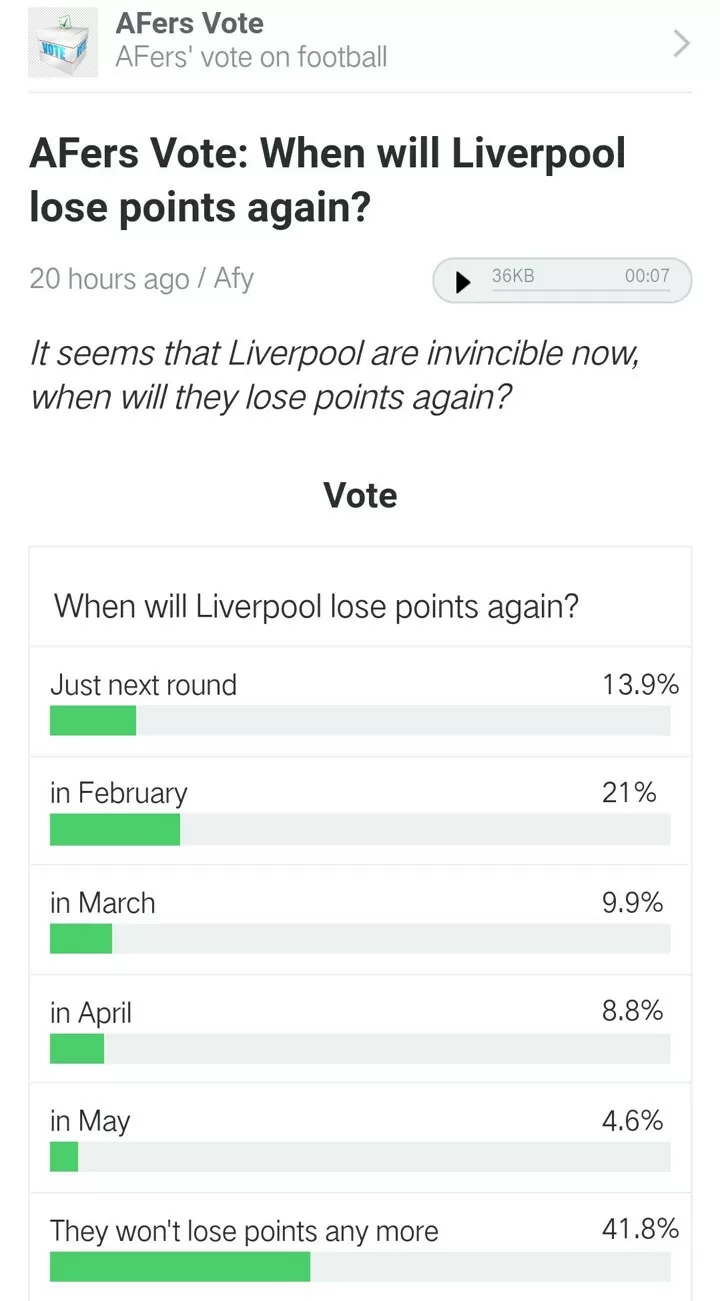Open author Afy's profile link
Viewport: 720px width, 1301px height.
[233, 278]
